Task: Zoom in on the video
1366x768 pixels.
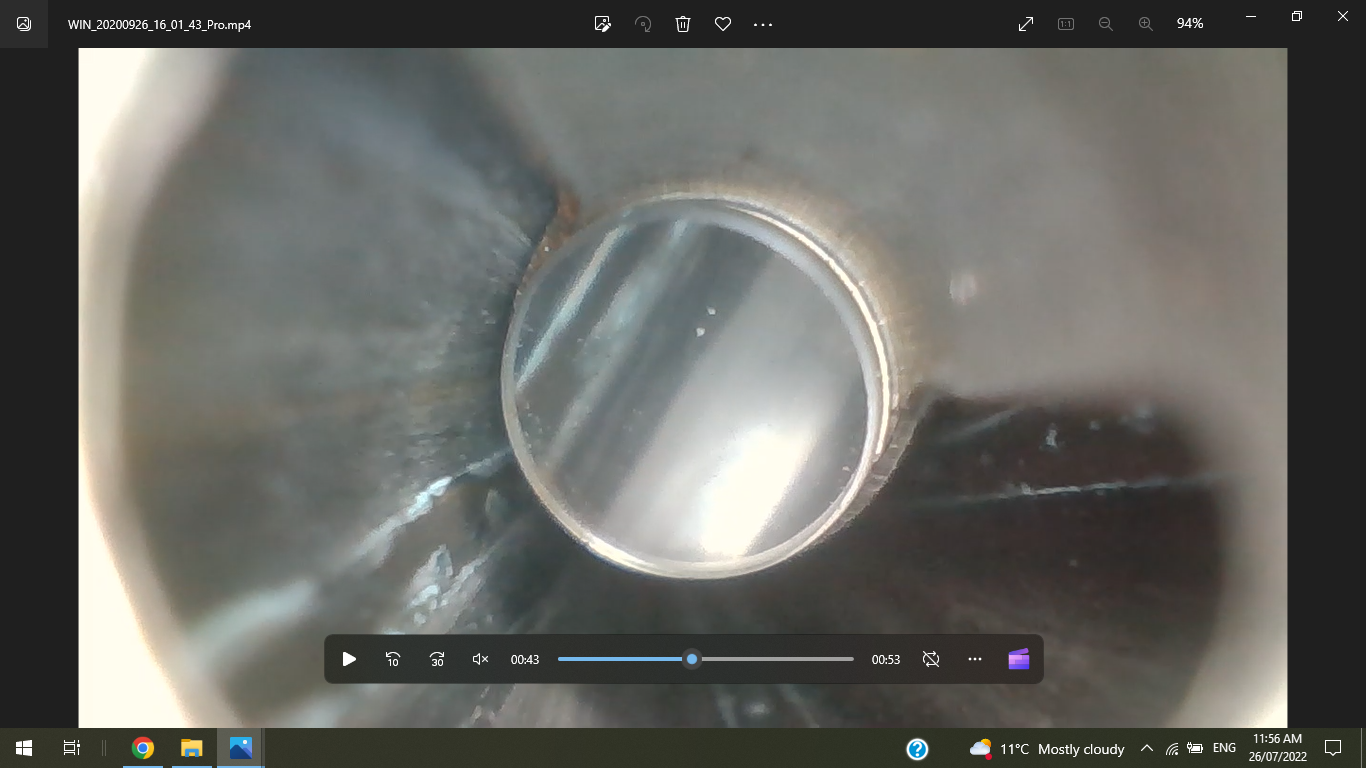Action: 1146,24
